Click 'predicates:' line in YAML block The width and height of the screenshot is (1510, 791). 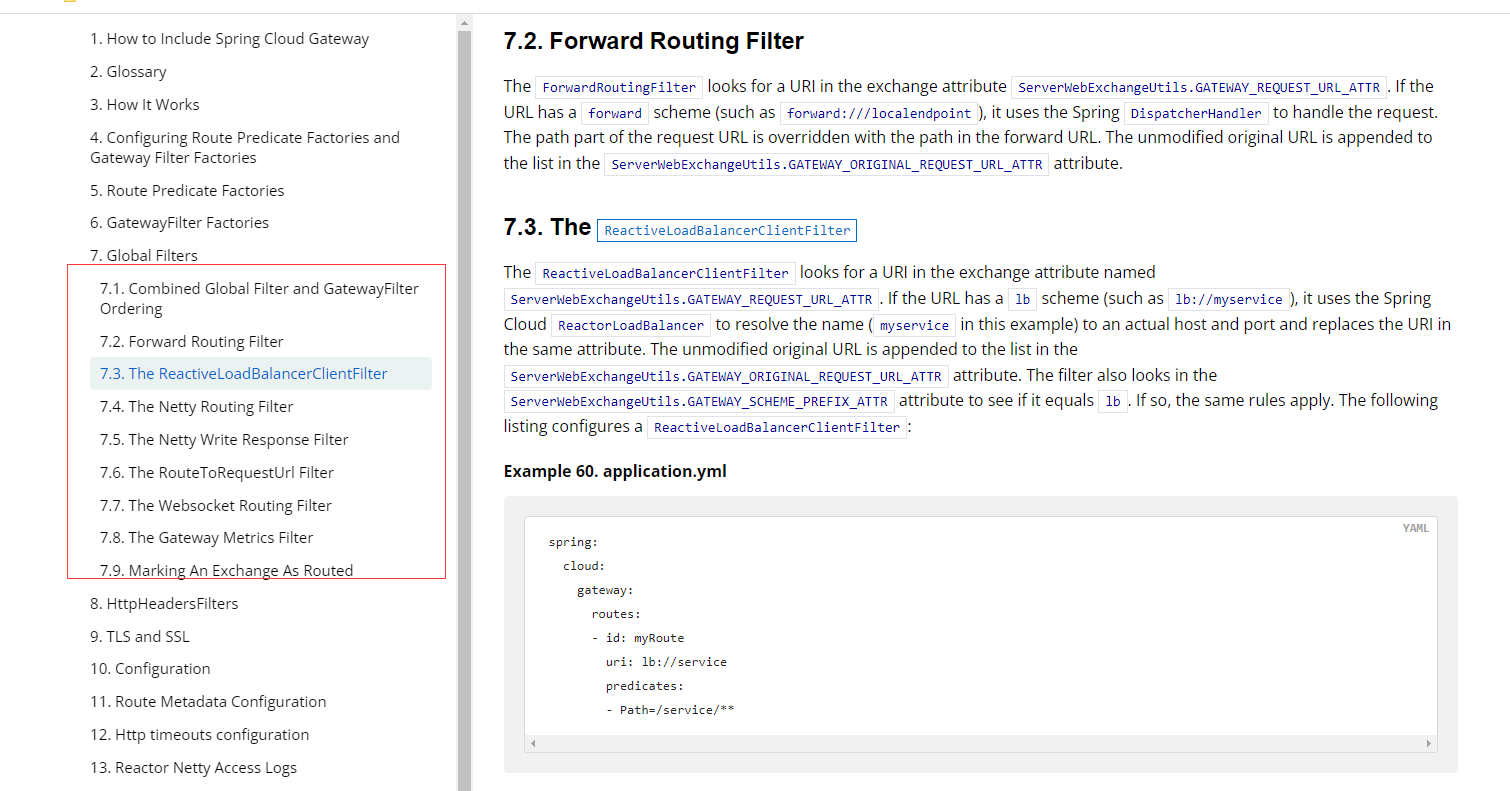[x=644, y=686]
